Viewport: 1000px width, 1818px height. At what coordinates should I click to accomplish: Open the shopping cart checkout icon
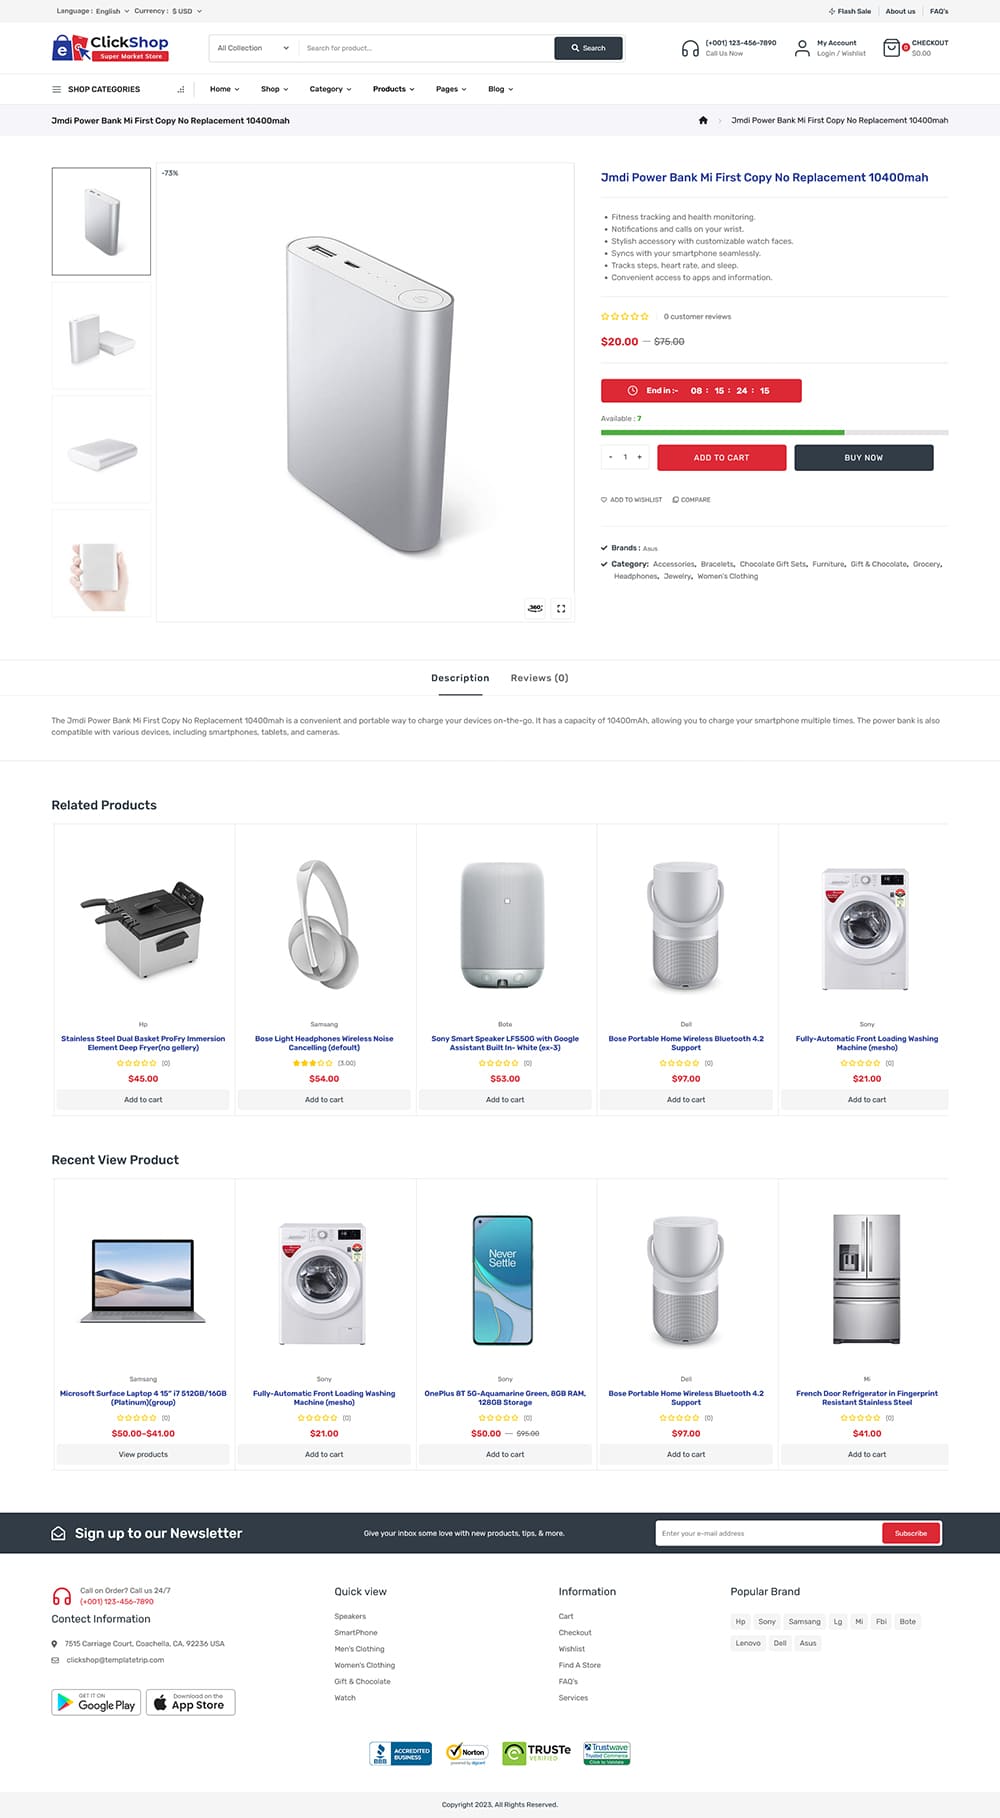pos(891,48)
